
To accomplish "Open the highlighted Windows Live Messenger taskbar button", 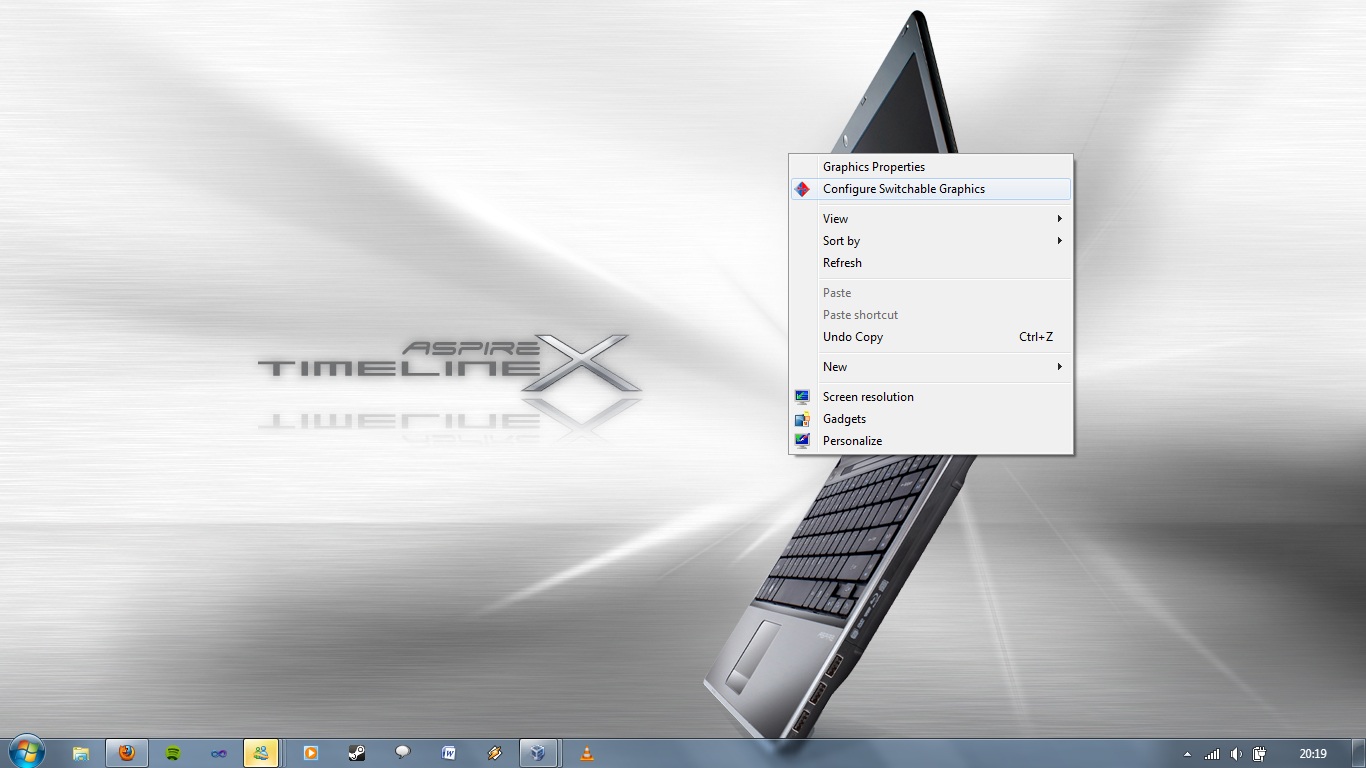I will click(261, 753).
